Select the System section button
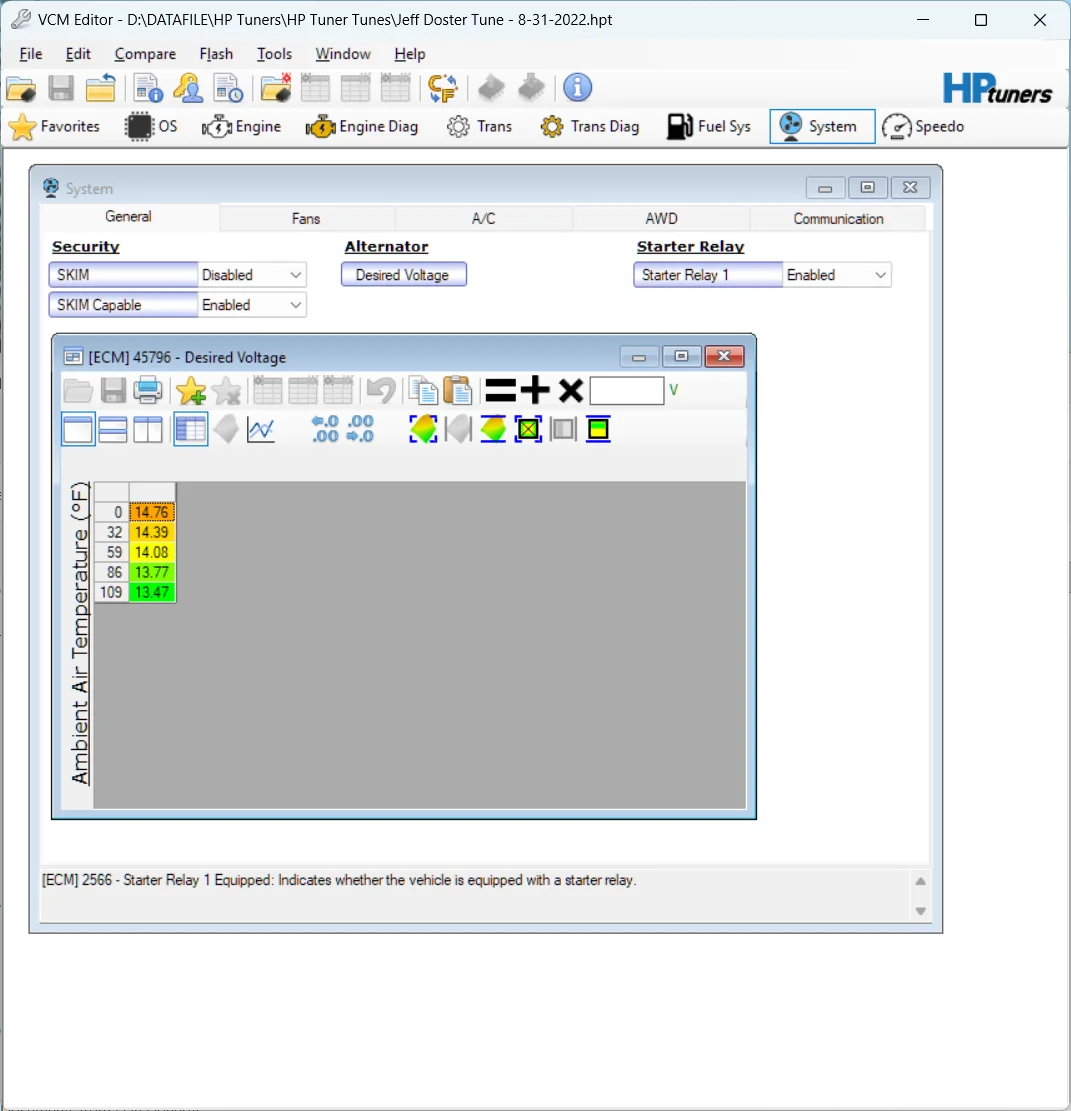This screenshot has height=1111, width=1071. pos(822,127)
